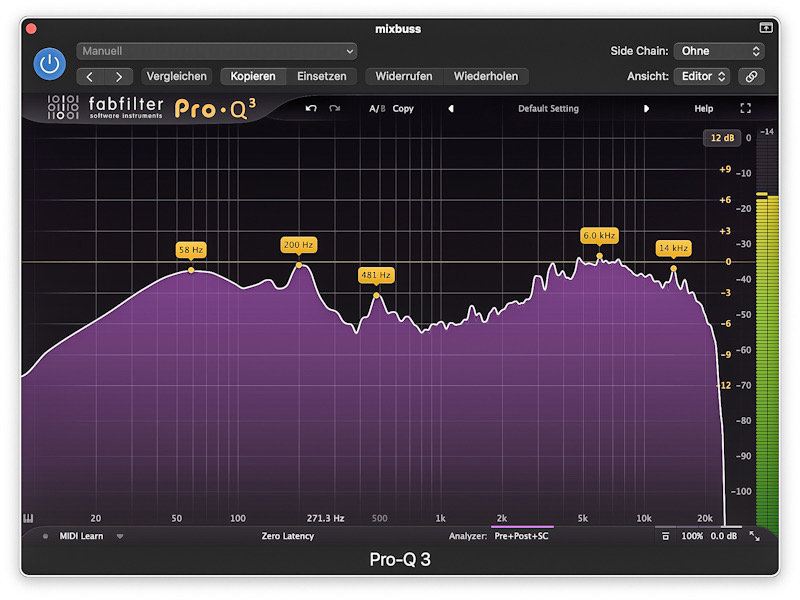Click the window pop-out icon at top right
Screen dimensions: 800x600
pyautogui.click(x=766, y=28)
